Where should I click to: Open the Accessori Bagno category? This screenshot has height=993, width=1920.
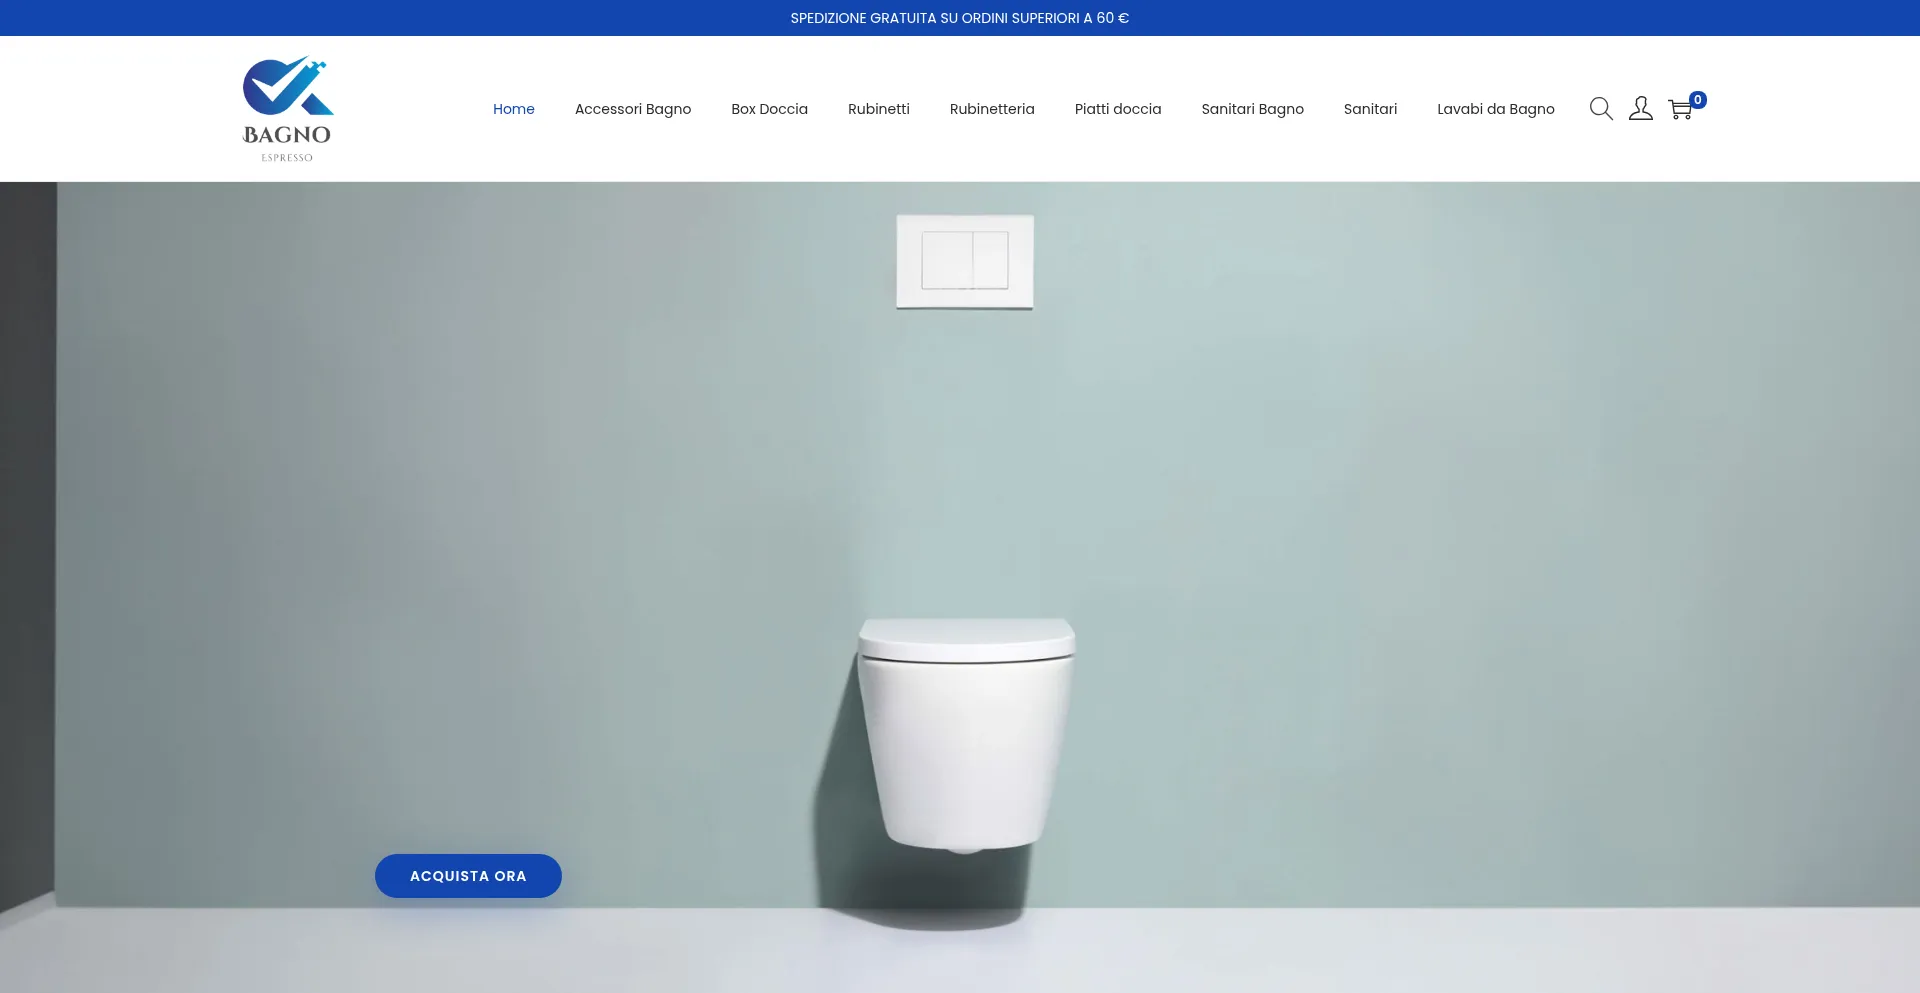click(x=632, y=109)
